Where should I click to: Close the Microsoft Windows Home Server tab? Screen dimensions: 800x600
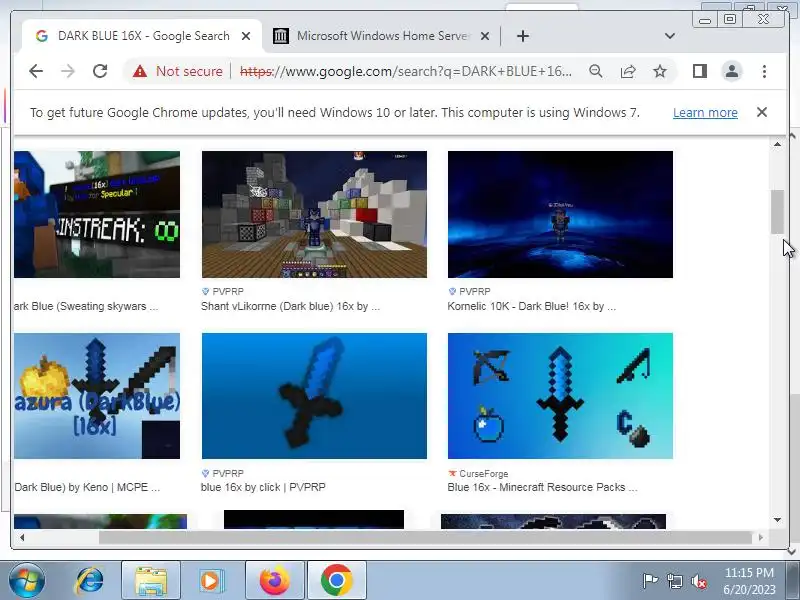coord(485,36)
